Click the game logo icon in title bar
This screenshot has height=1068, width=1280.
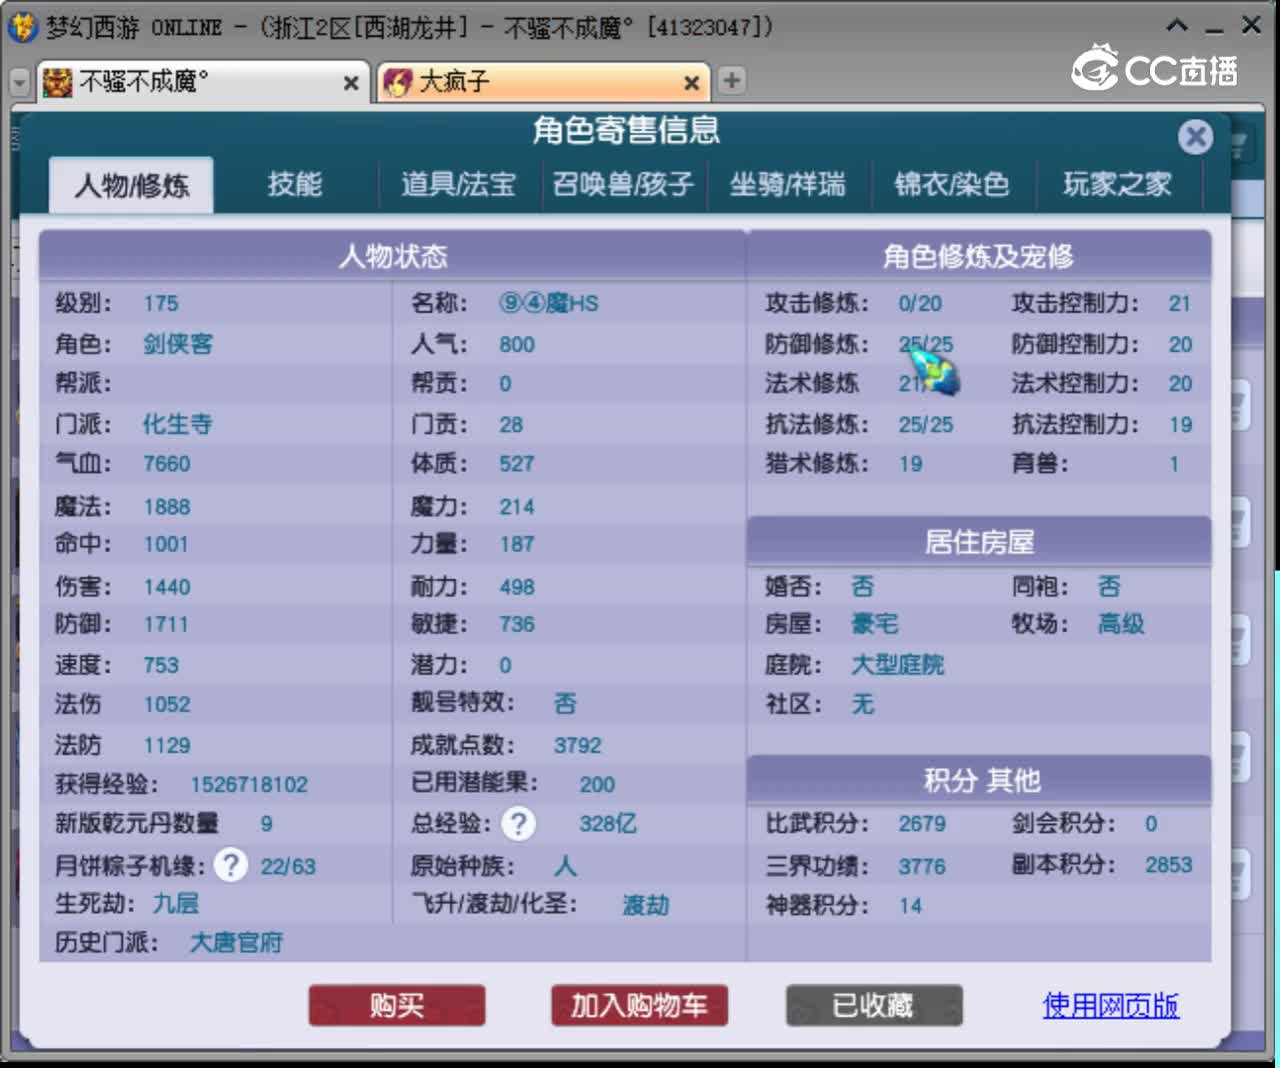tap(22, 26)
